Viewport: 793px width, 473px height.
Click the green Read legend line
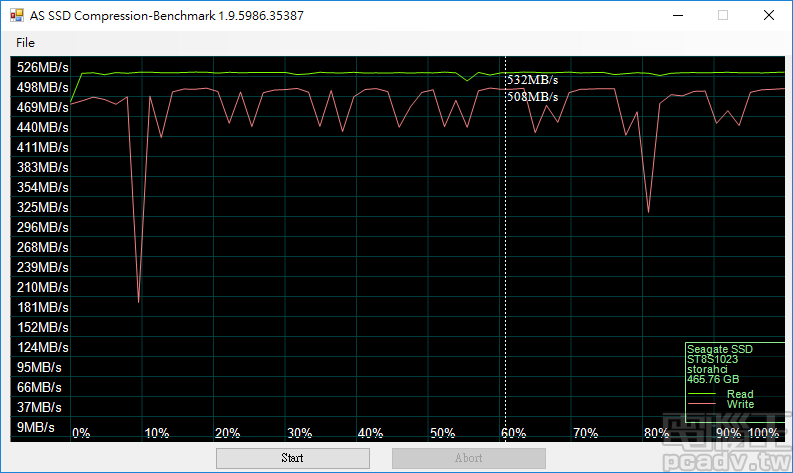[x=702, y=394]
